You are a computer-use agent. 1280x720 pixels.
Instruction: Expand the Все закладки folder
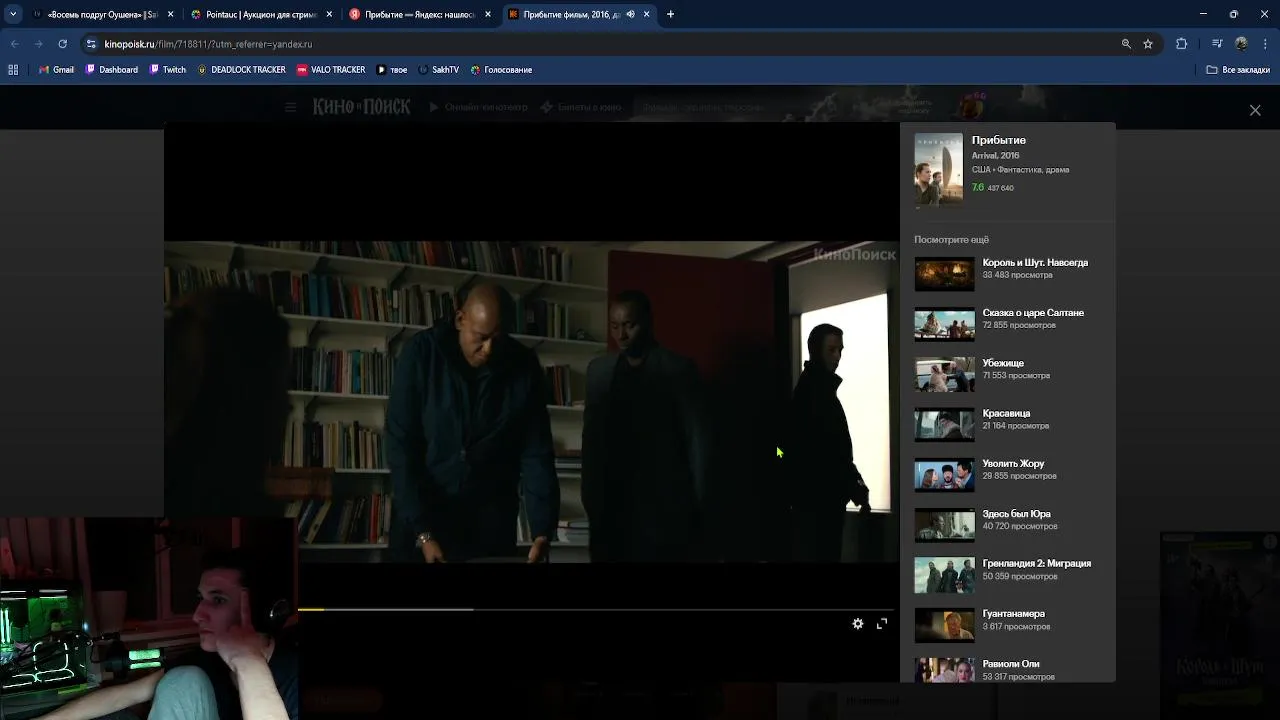[x=1238, y=70]
